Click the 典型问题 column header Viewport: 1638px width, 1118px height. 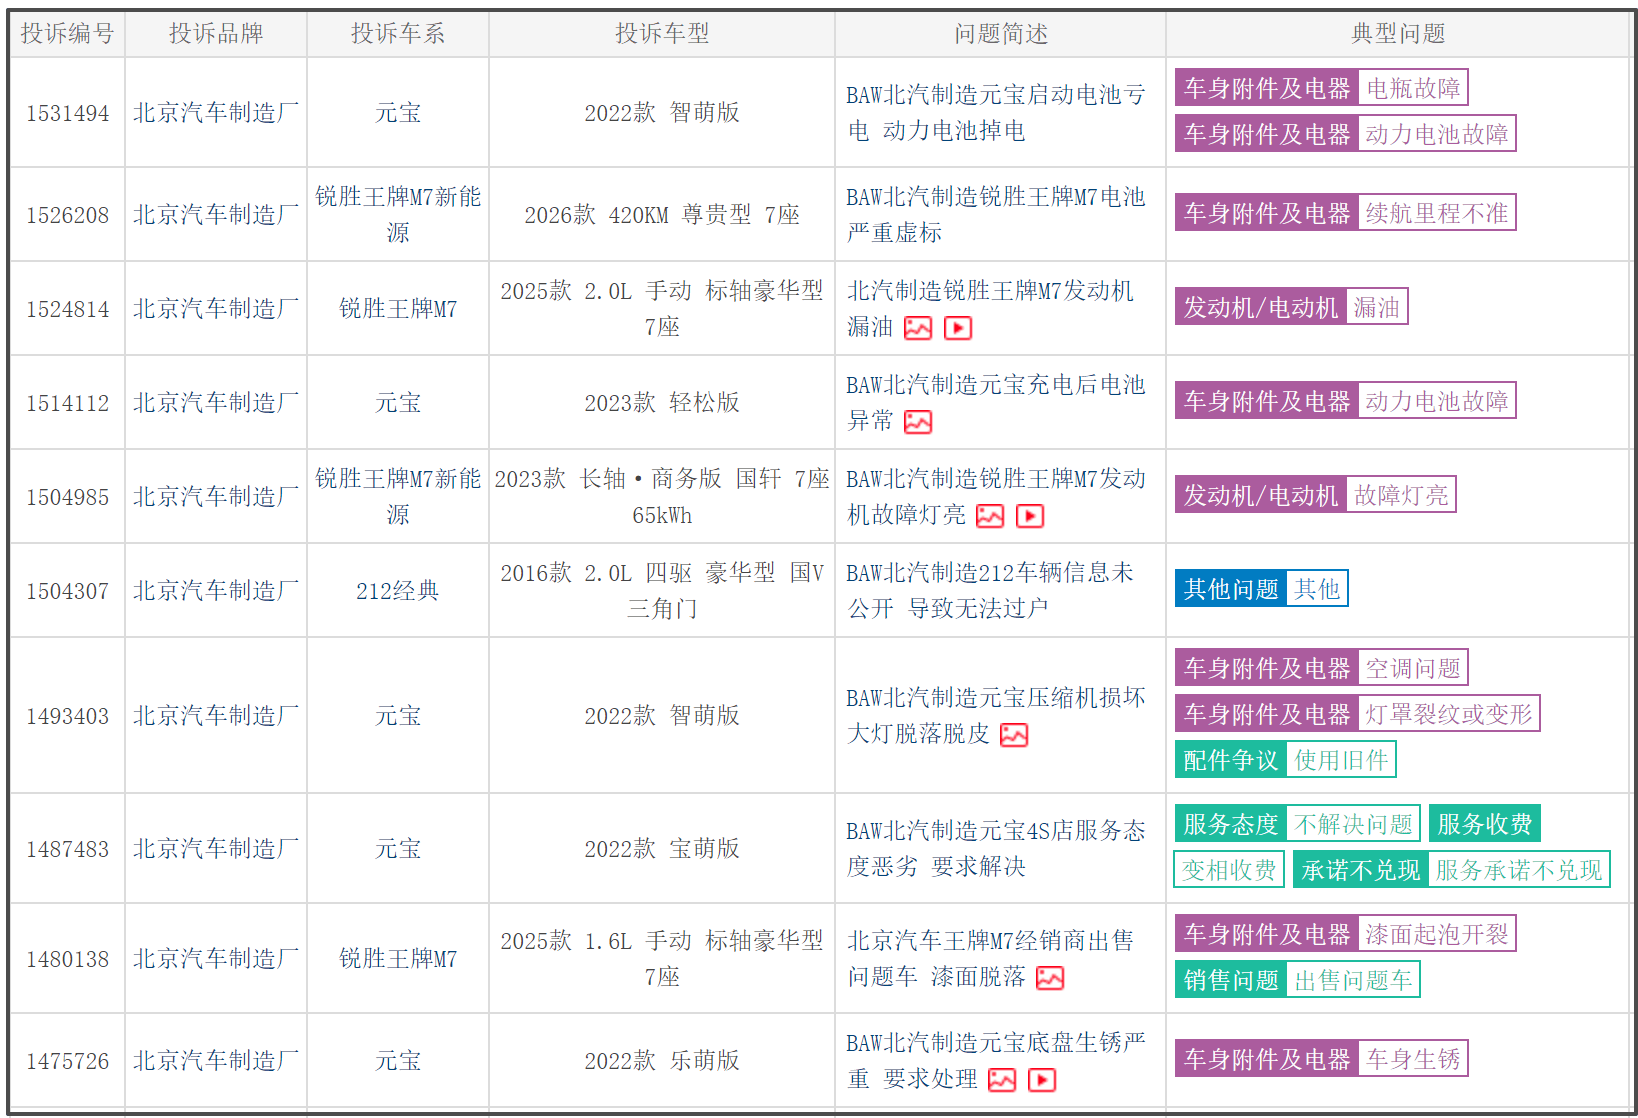tap(1398, 34)
